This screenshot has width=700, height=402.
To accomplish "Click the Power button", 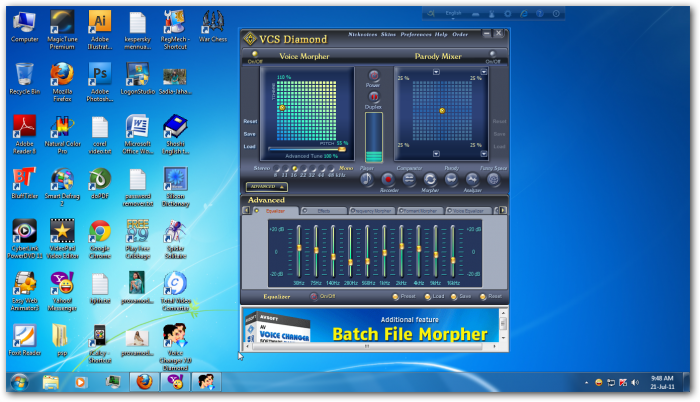I will tap(373, 75).
